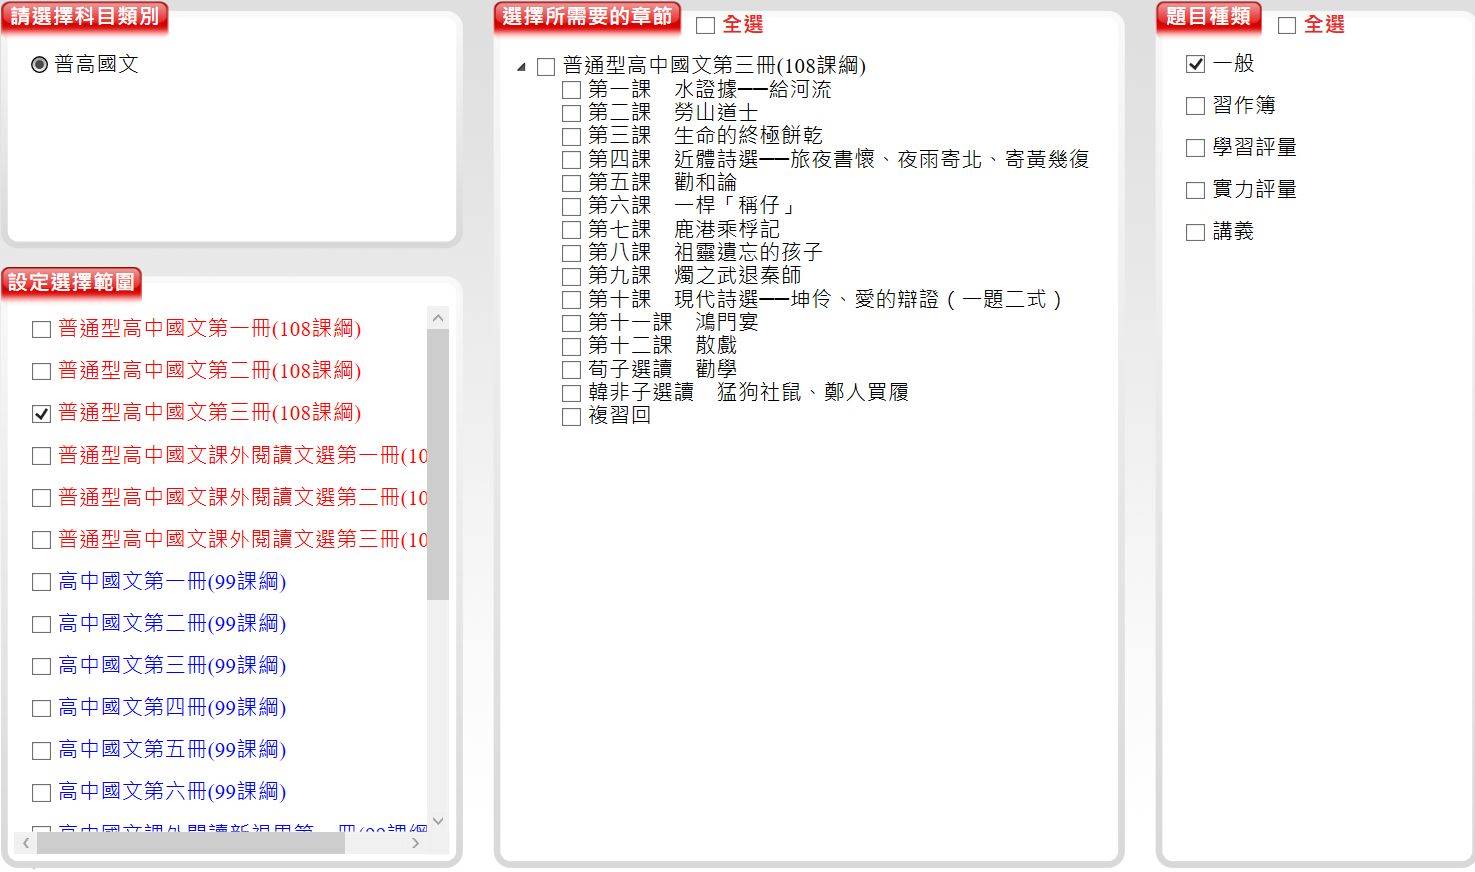Click the 第八課 祖靈遺忘的孩子 chapter label
Image resolution: width=1475 pixels, height=872 pixels.
(x=705, y=253)
